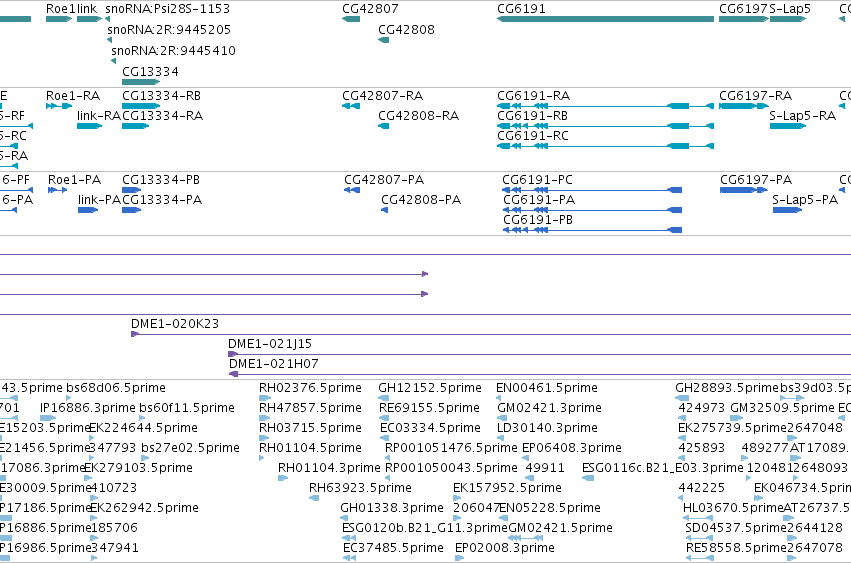Open the RE69155.5prime EST label
Screen dimensions: 851x563
click(x=429, y=408)
